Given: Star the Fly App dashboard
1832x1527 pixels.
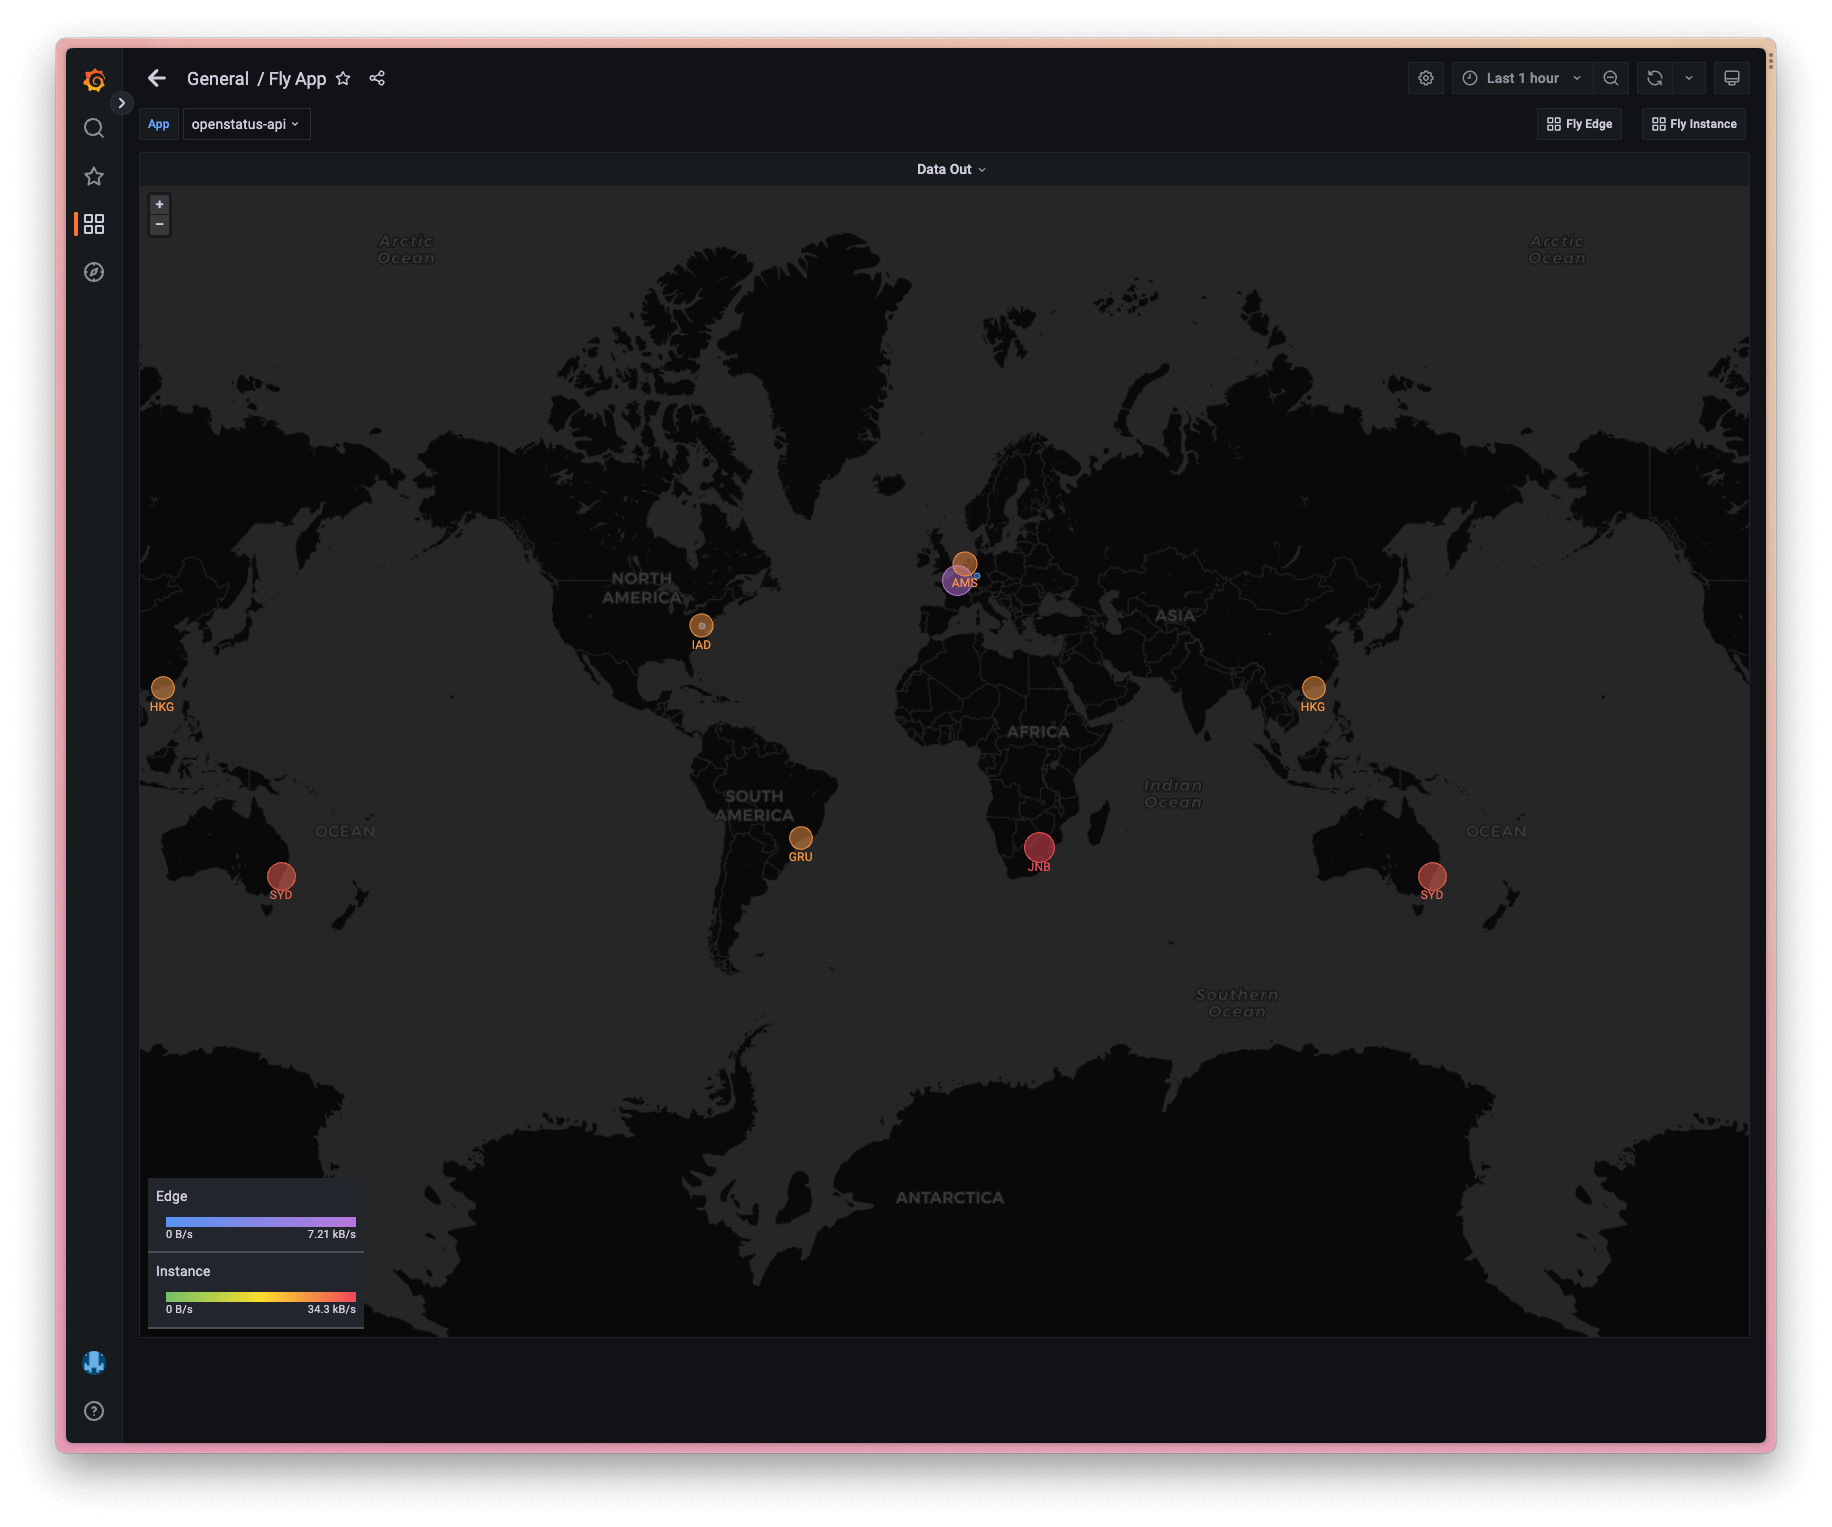Looking at the screenshot, I should (x=343, y=78).
